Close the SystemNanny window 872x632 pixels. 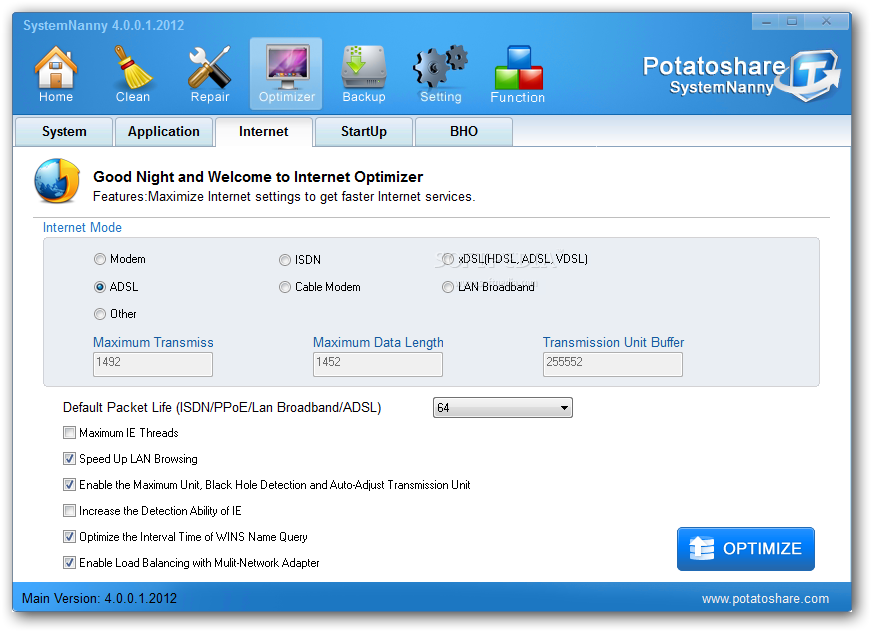click(x=826, y=22)
